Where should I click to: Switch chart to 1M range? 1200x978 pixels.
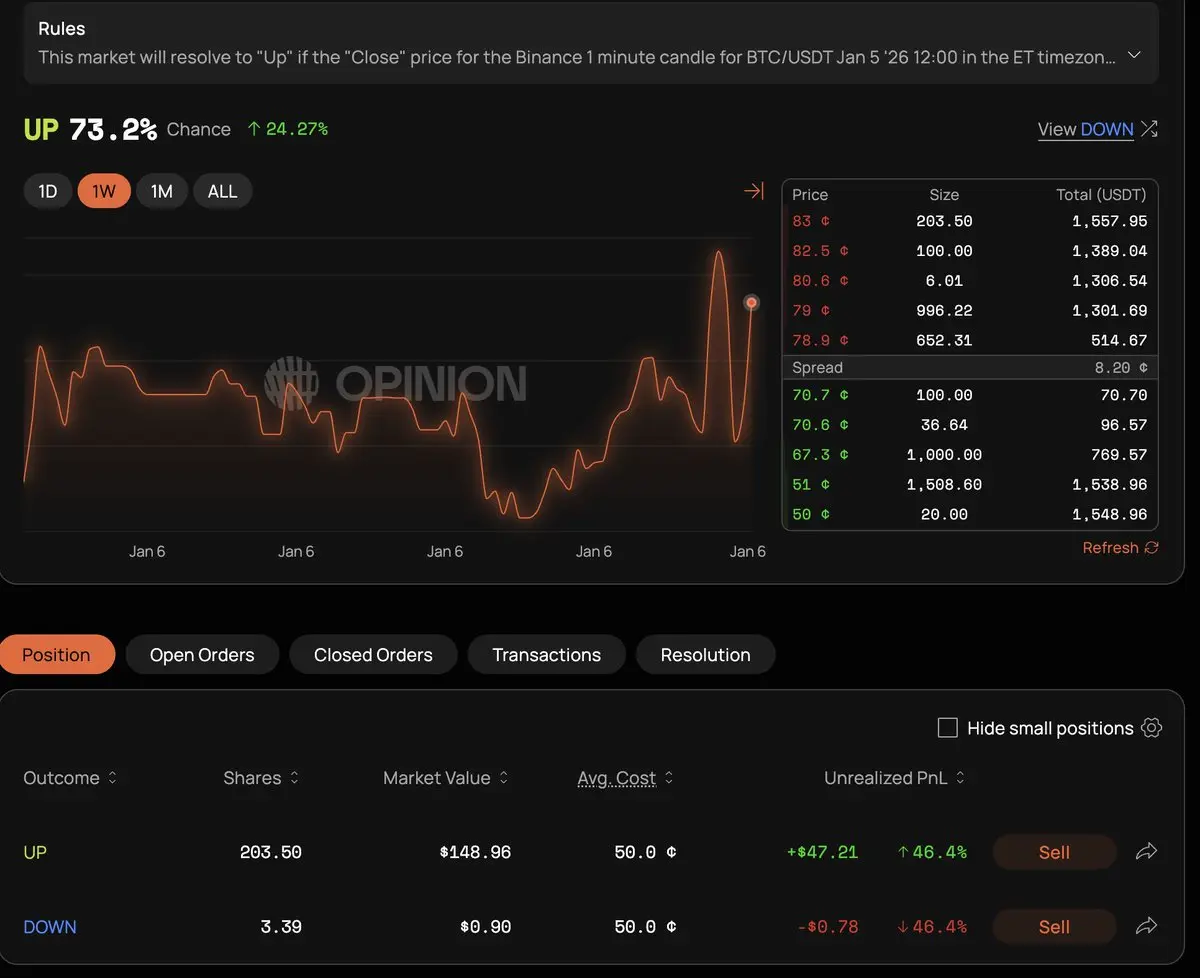pos(162,191)
